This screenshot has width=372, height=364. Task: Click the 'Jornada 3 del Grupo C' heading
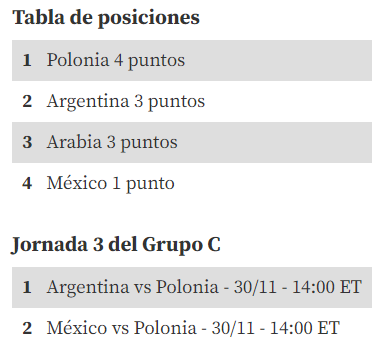(116, 246)
